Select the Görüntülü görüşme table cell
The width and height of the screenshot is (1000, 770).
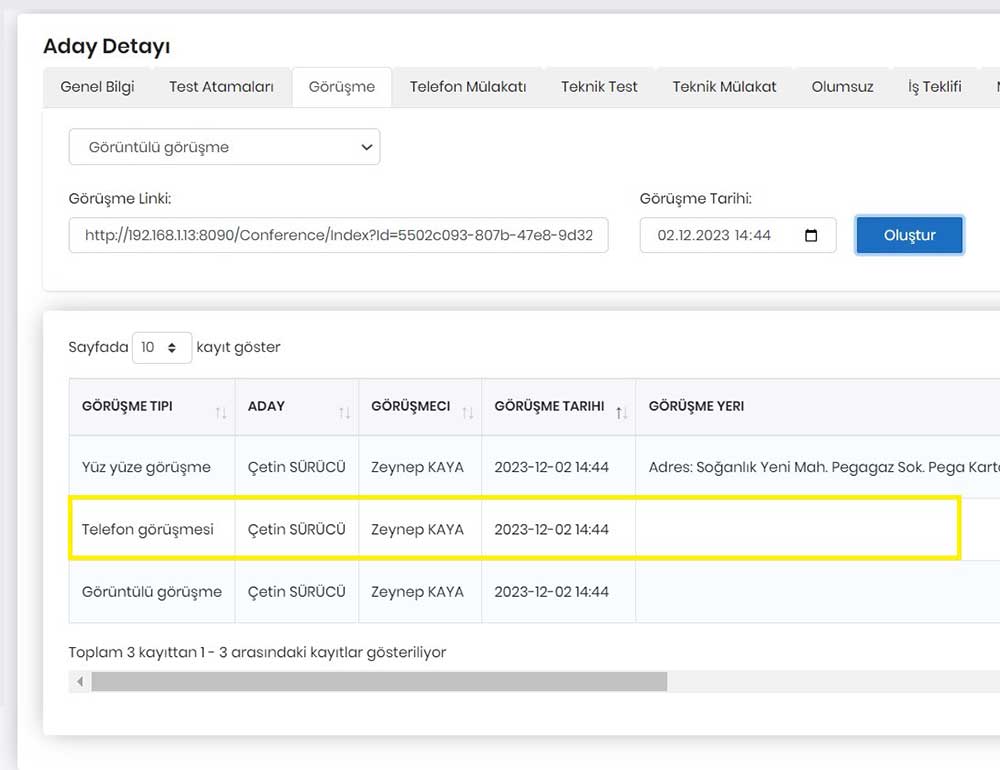[x=152, y=592]
